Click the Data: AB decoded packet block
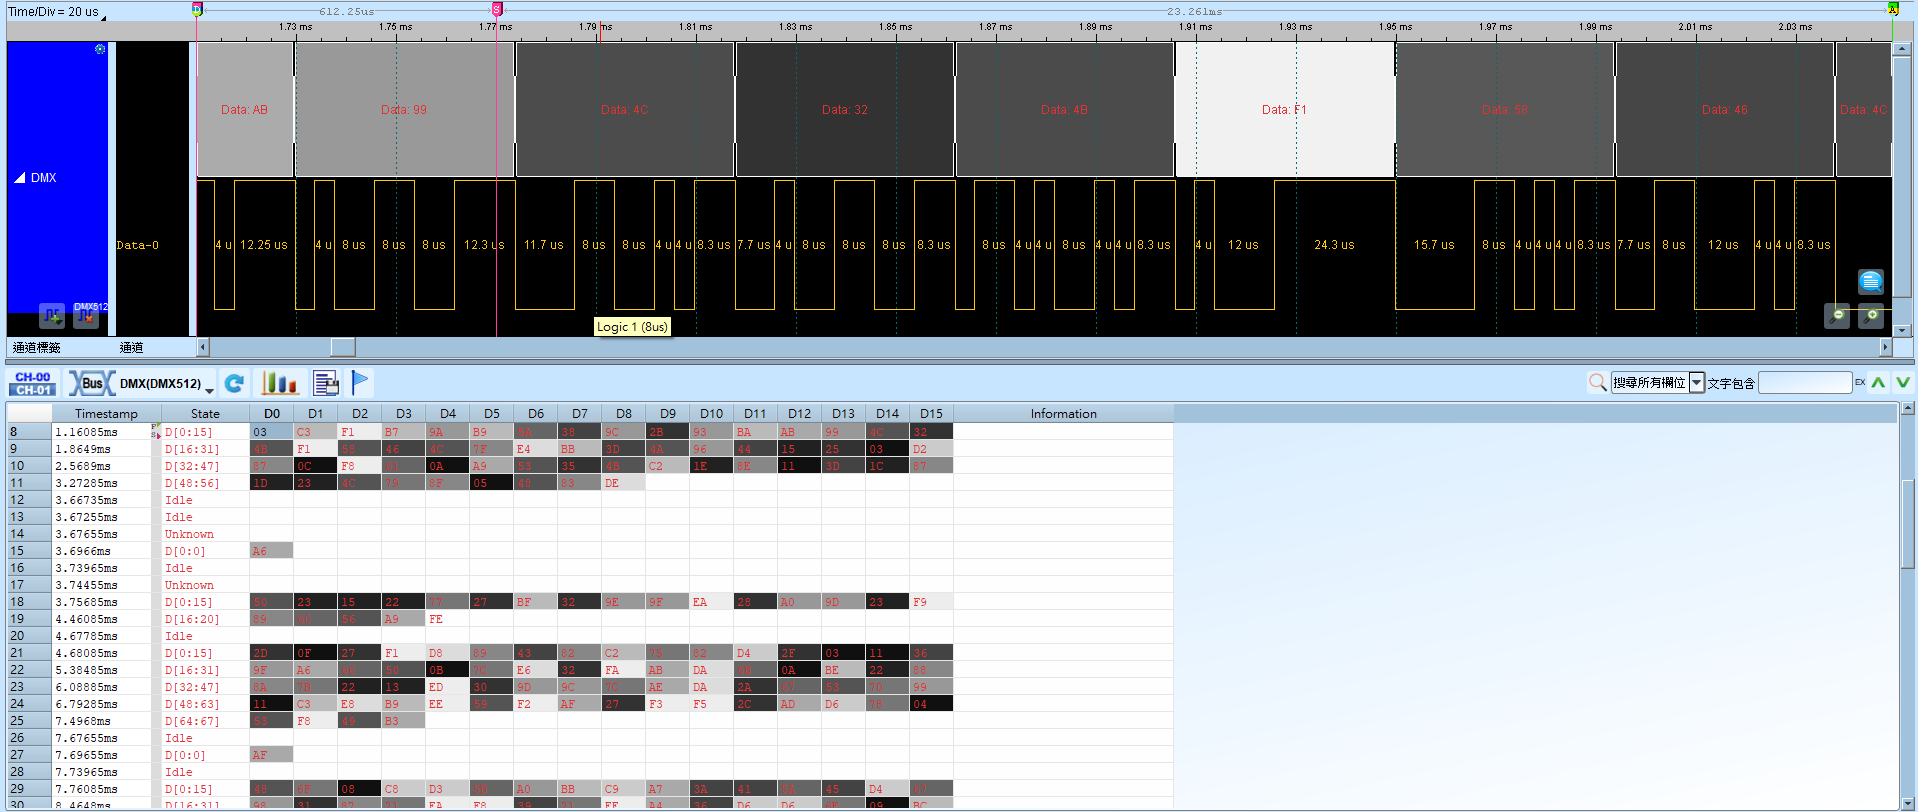 pos(245,110)
